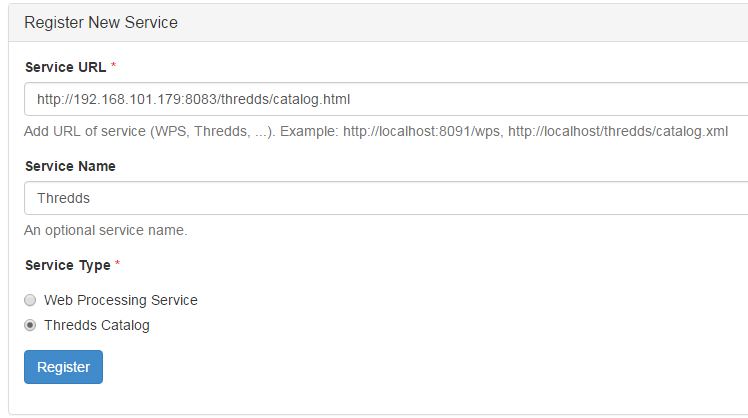Select the Thredds Catalog radio button
The image size is (748, 418).
pyautogui.click(x=30, y=325)
